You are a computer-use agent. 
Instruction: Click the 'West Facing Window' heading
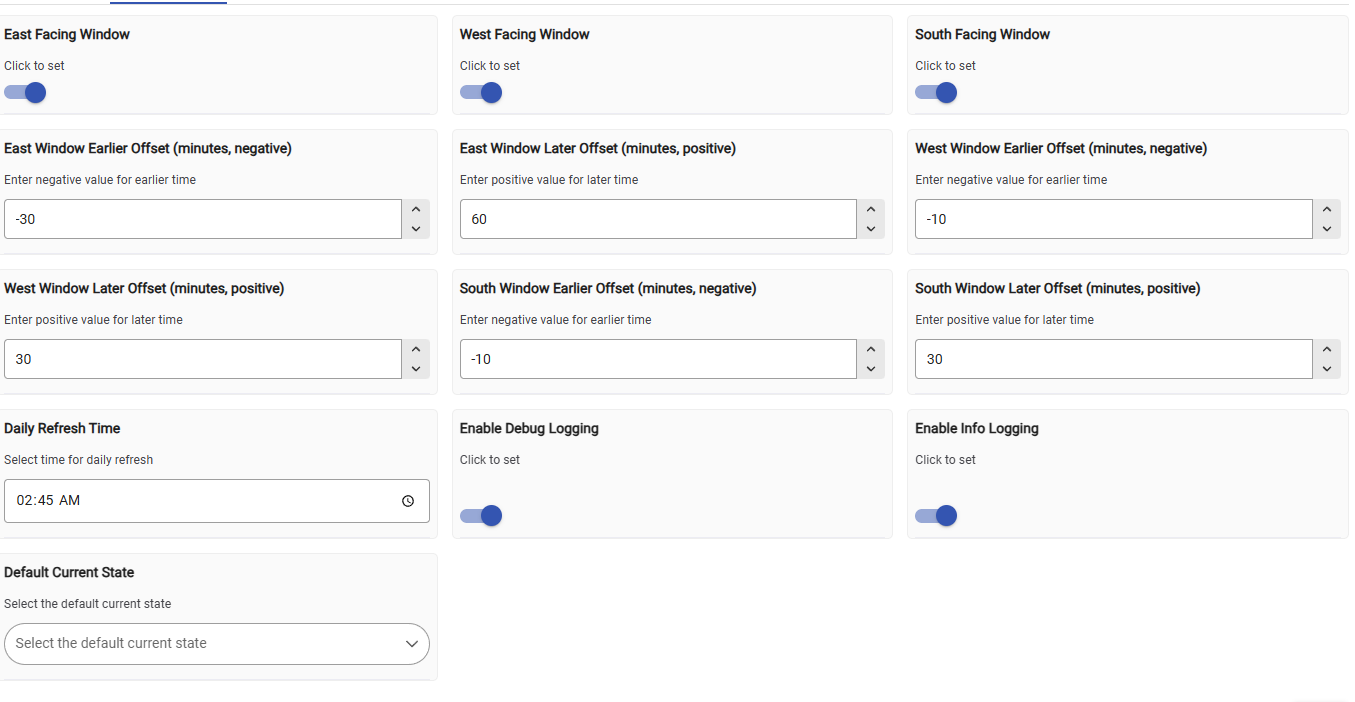click(x=525, y=34)
